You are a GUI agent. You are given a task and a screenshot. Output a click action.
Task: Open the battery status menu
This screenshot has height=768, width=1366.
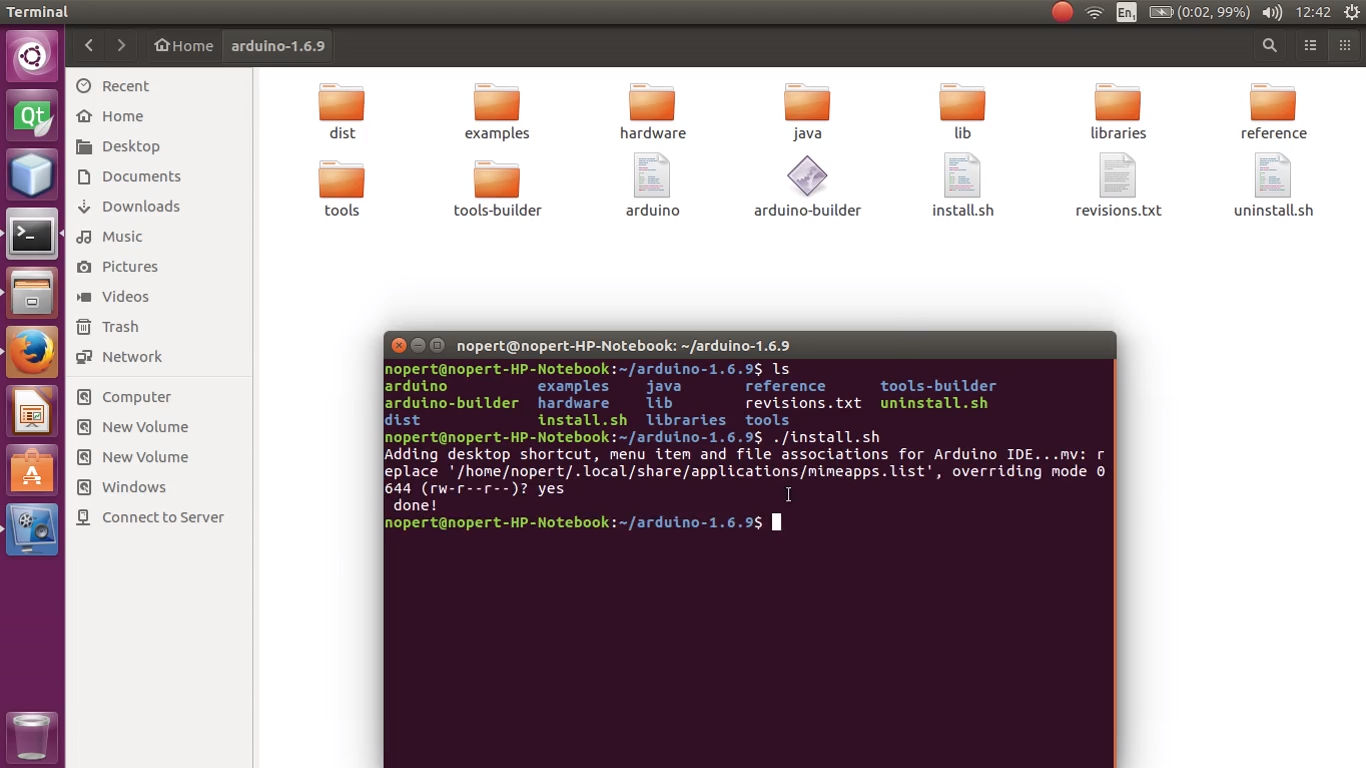(x=1161, y=12)
